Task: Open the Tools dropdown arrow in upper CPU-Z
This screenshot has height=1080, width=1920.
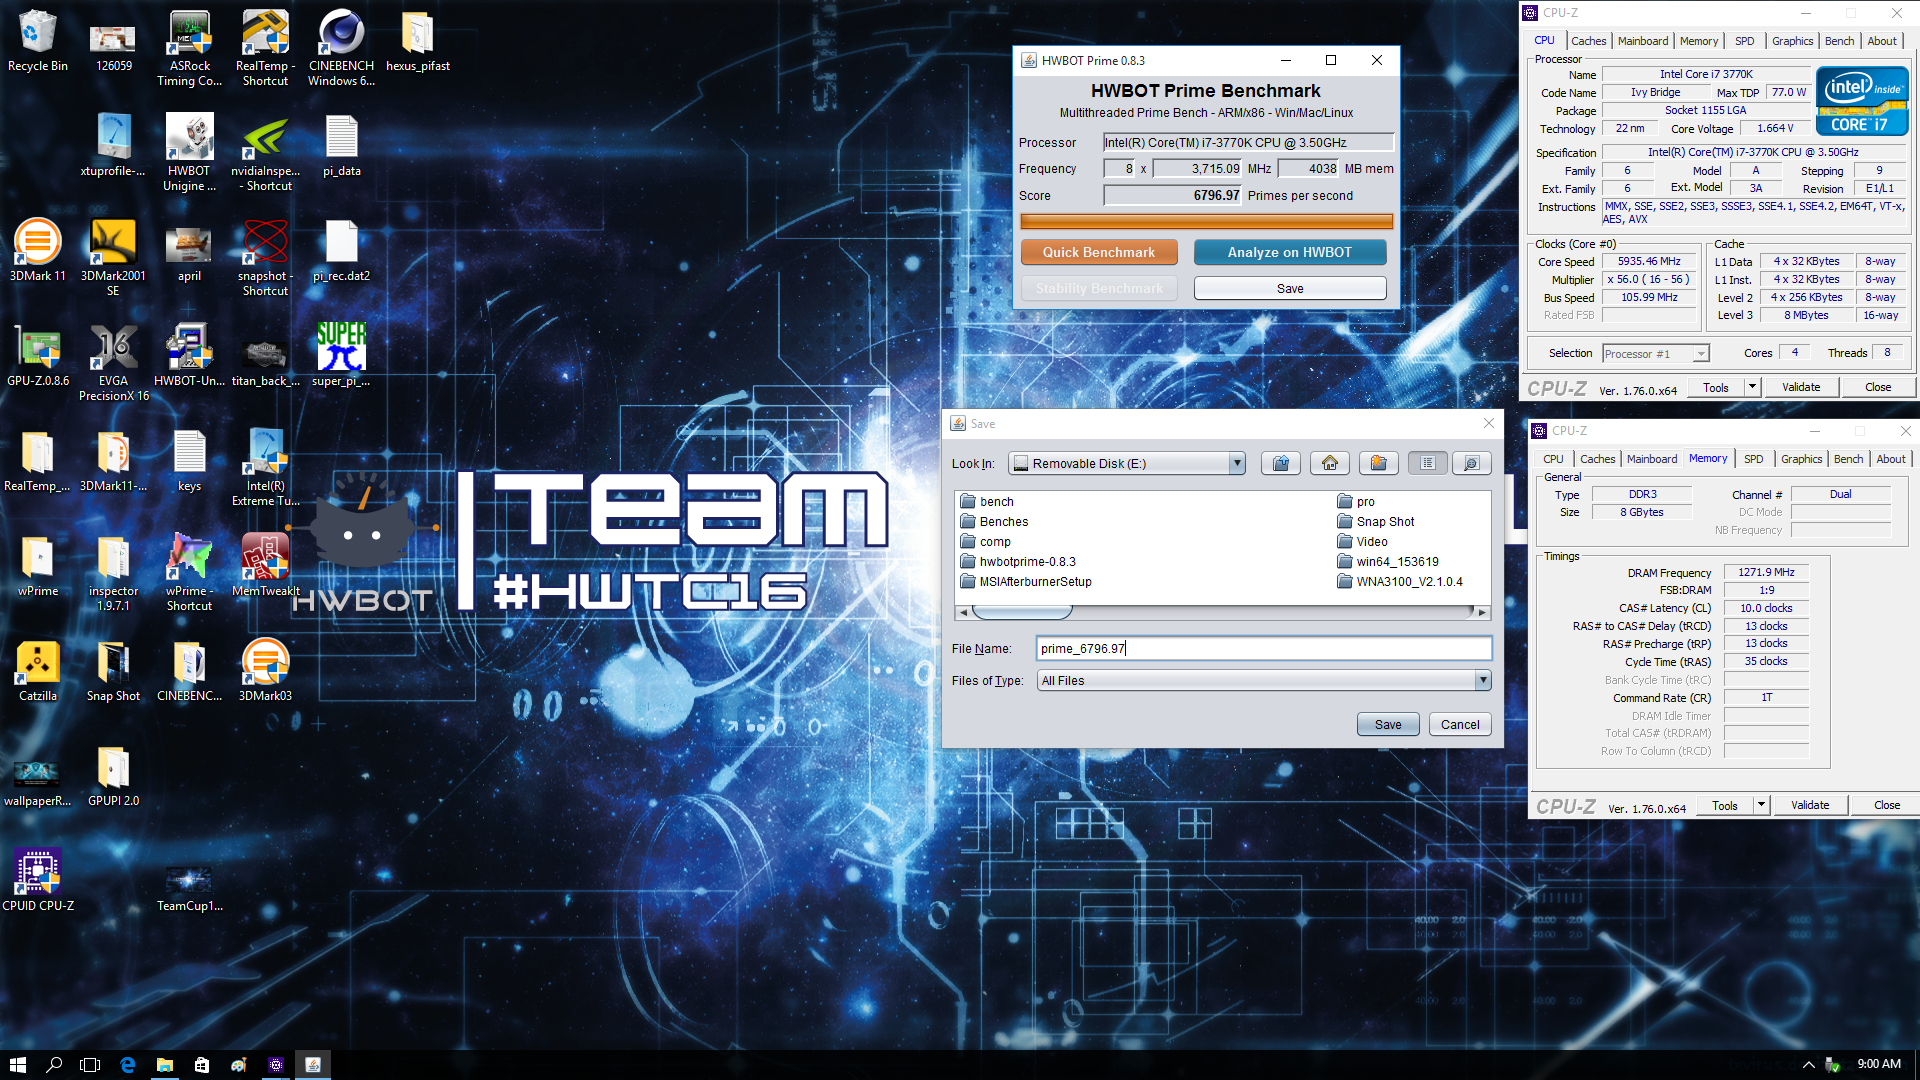Action: point(1752,387)
